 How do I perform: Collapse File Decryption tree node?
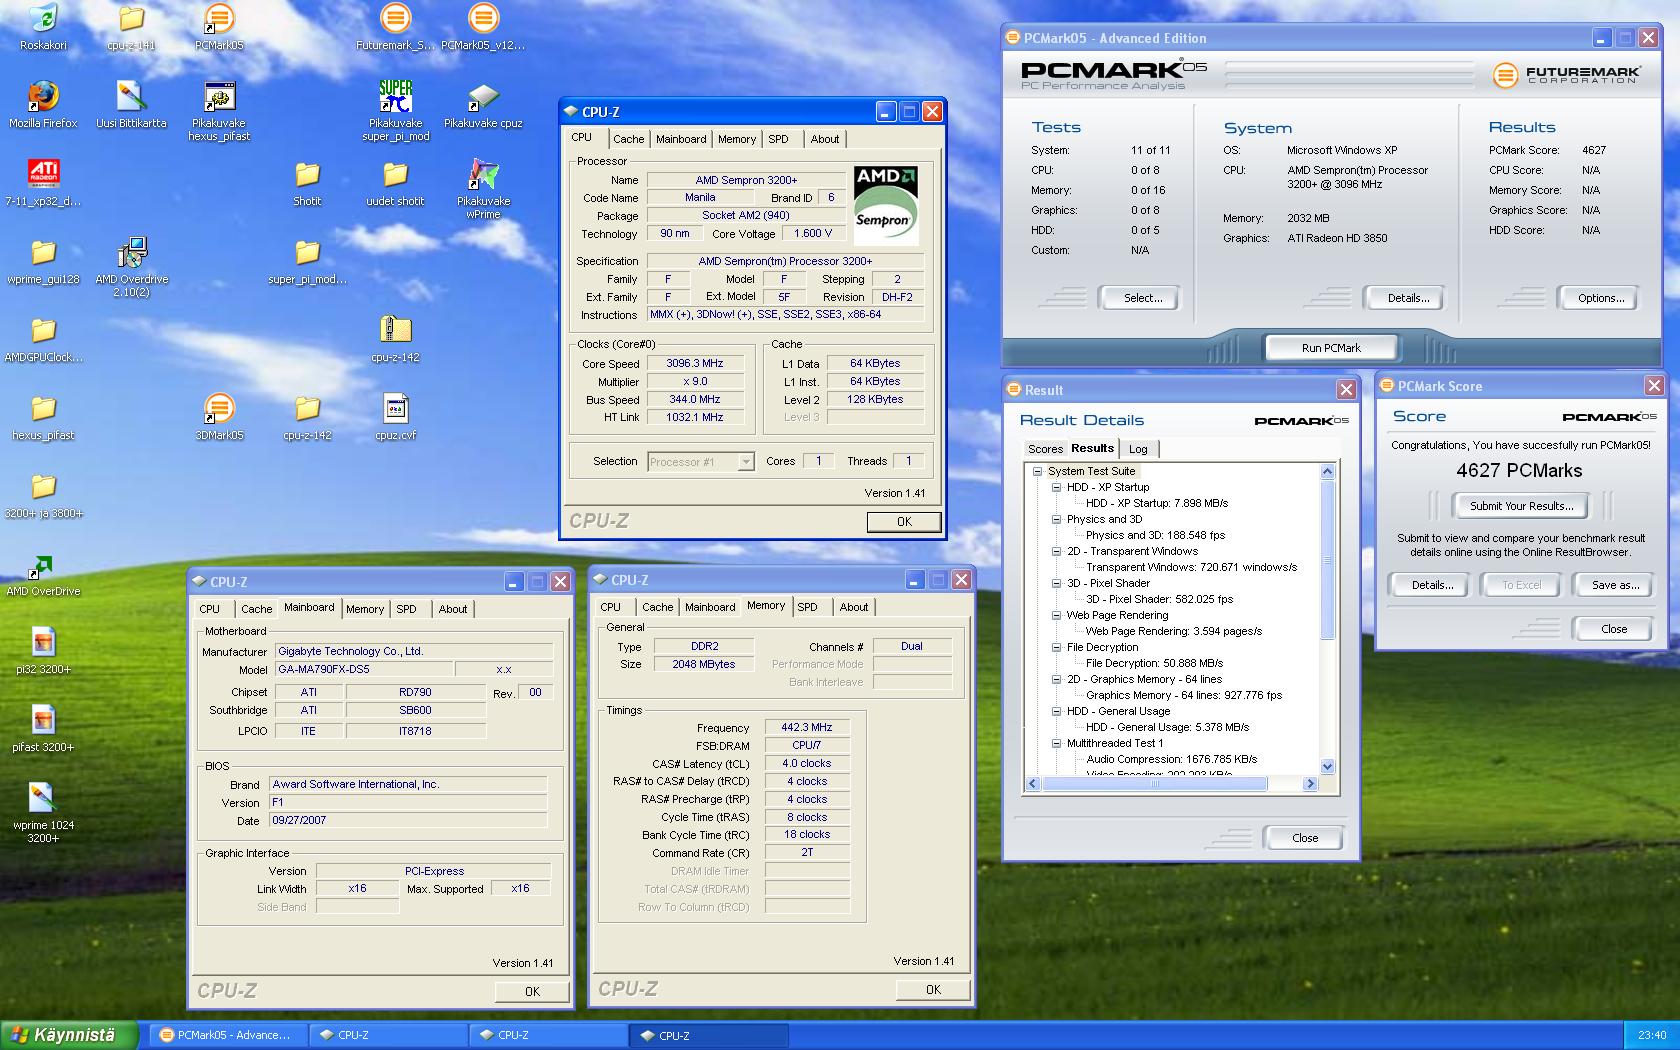(x=1056, y=647)
